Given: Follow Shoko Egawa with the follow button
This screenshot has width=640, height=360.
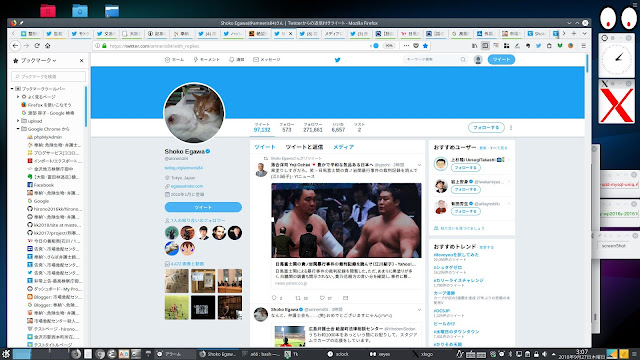Looking at the screenshot, I should click(x=486, y=127).
